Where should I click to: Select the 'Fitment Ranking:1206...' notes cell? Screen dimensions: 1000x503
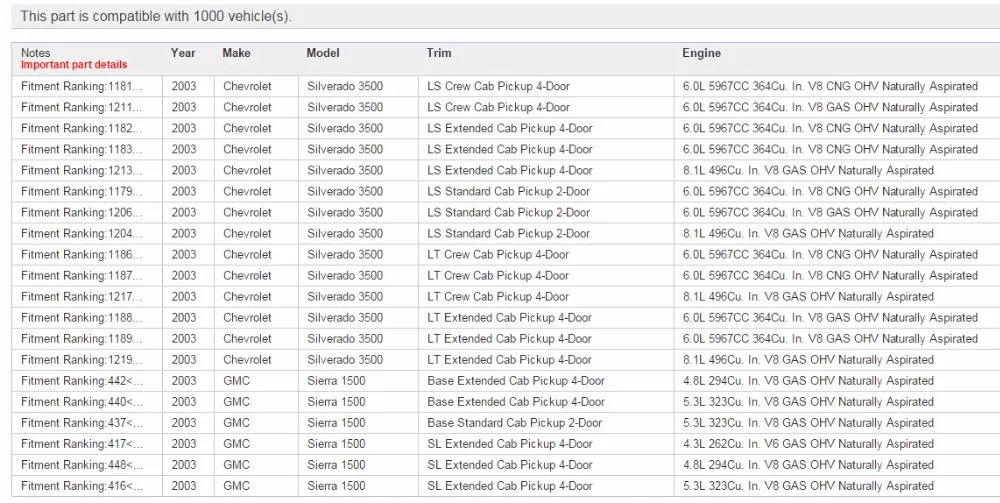pos(87,212)
